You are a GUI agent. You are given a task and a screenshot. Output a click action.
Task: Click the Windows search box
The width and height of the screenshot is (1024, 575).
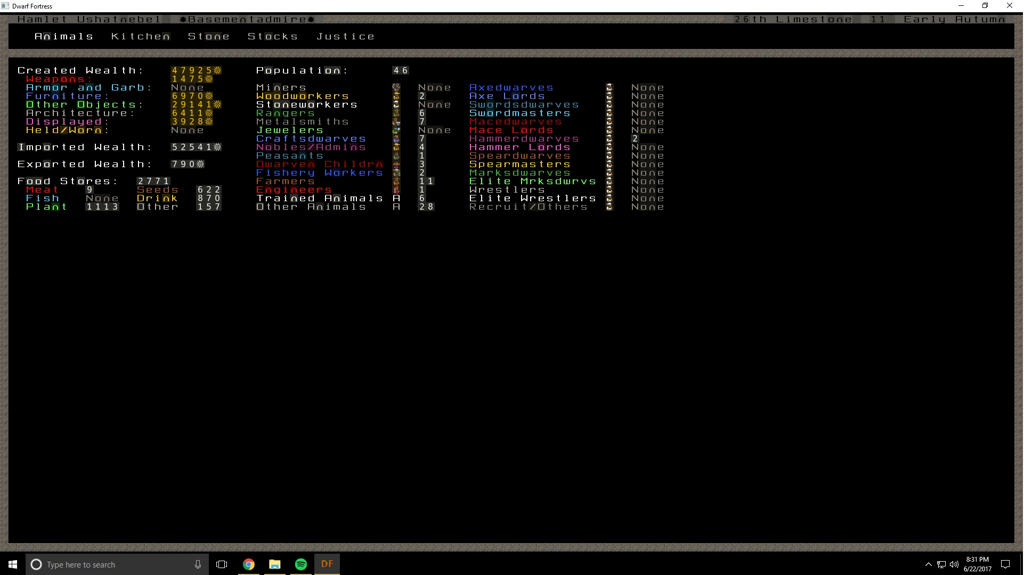(x=116, y=564)
